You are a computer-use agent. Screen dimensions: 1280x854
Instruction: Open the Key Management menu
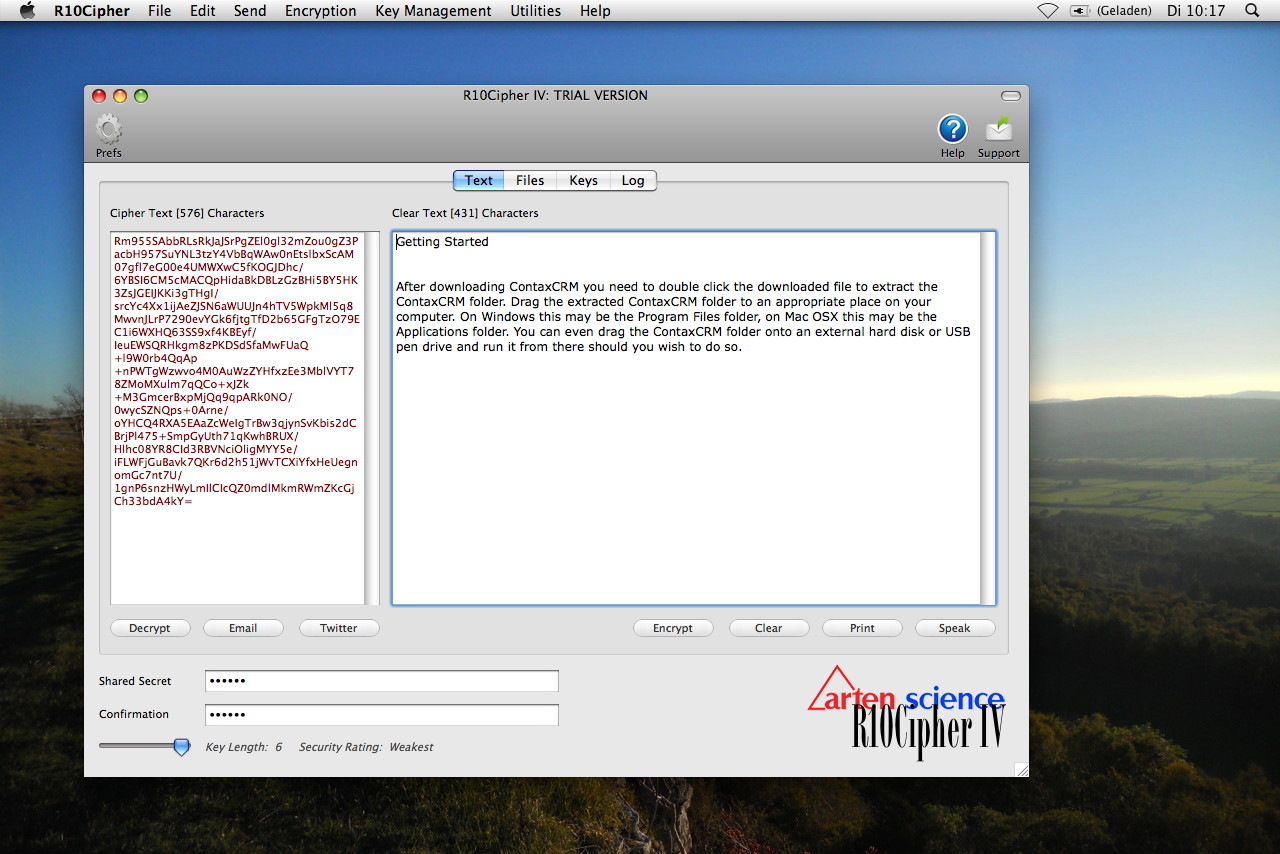tap(433, 11)
